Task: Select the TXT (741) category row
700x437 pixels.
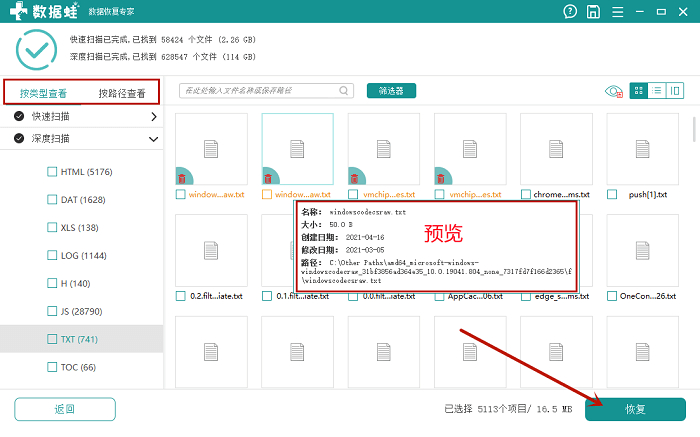Action: pos(81,339)
